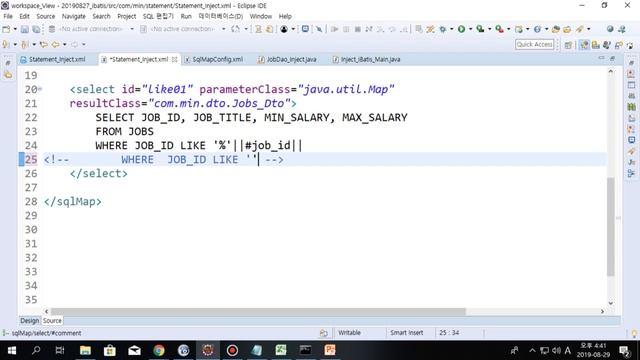Click the Search (pencil) toolbar icon
The width and height of the screenshot is (640, 360).
[580, 29]
